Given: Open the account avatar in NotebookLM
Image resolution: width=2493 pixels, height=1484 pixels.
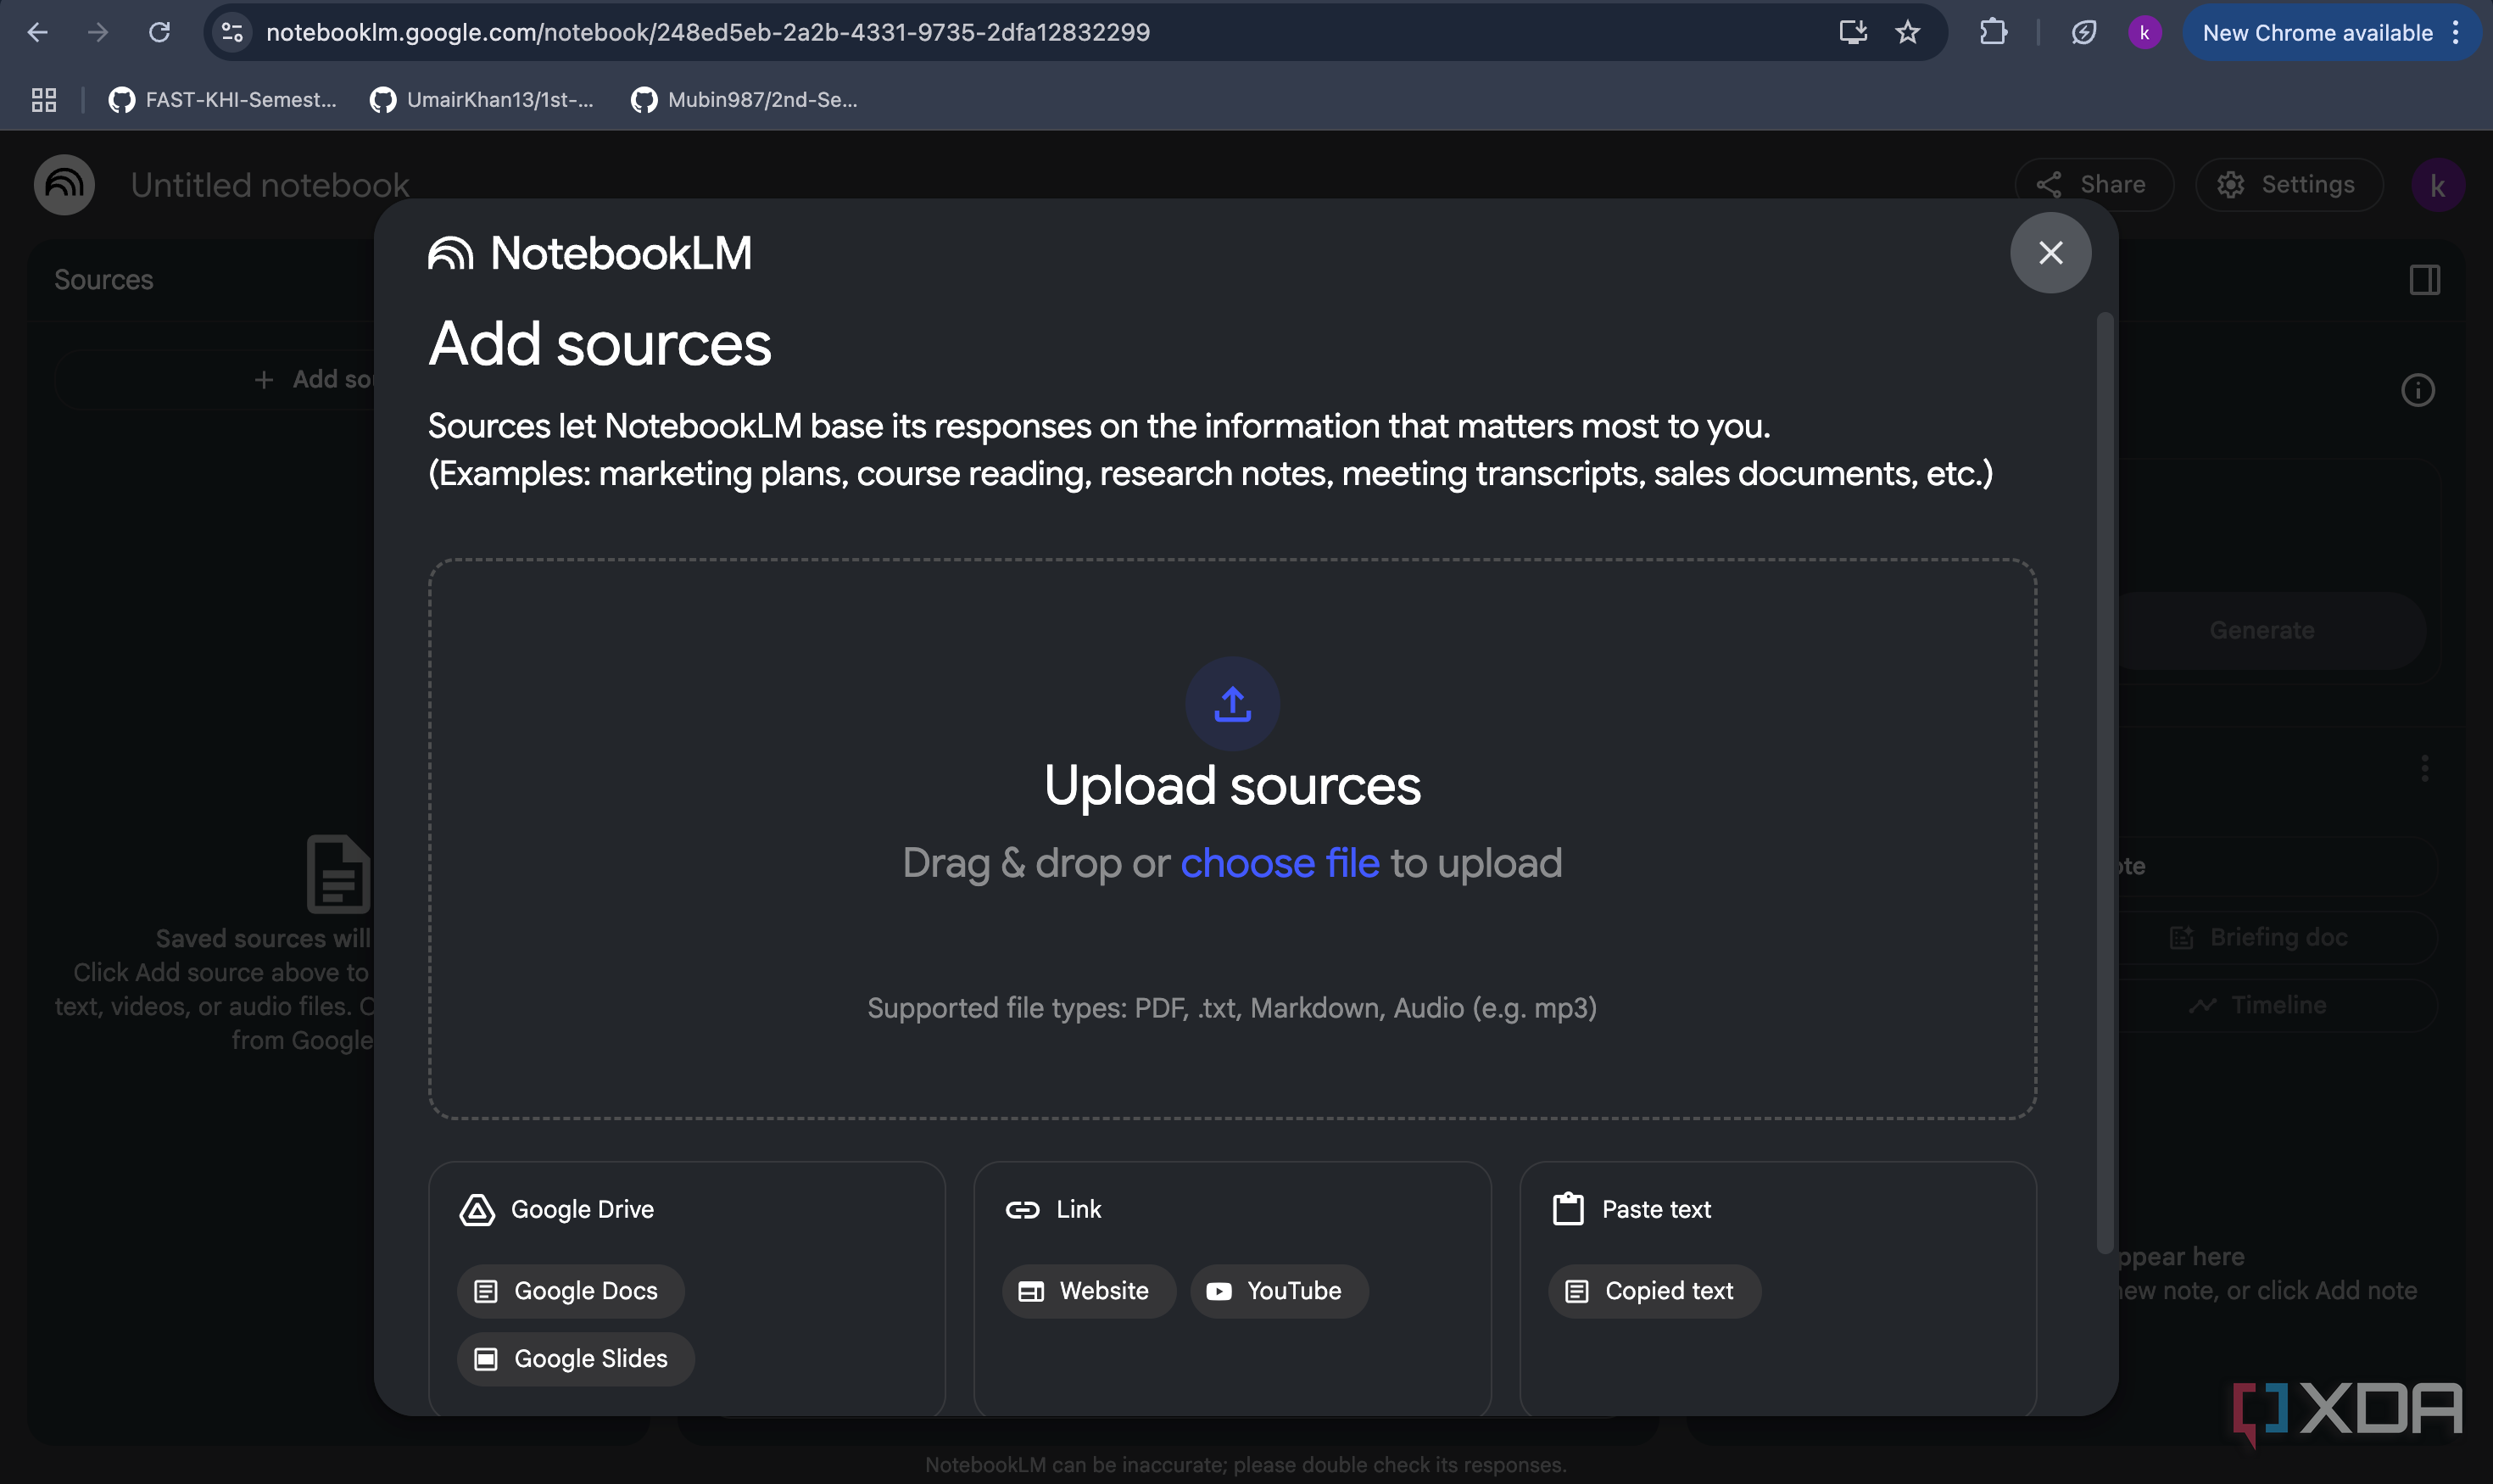Looking at the screenshot, I should 2438,185.
